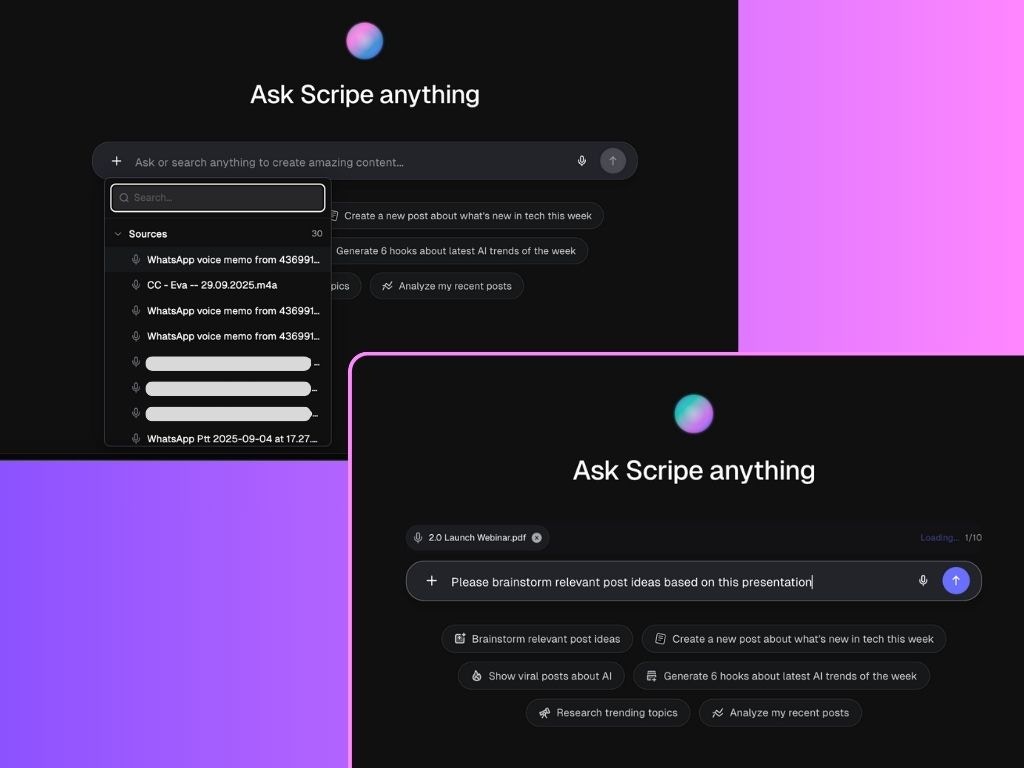Click the magnifying glass icon in the Sources search box
Viewport: 1024px width, 768px height.
[x=123, y=197]
